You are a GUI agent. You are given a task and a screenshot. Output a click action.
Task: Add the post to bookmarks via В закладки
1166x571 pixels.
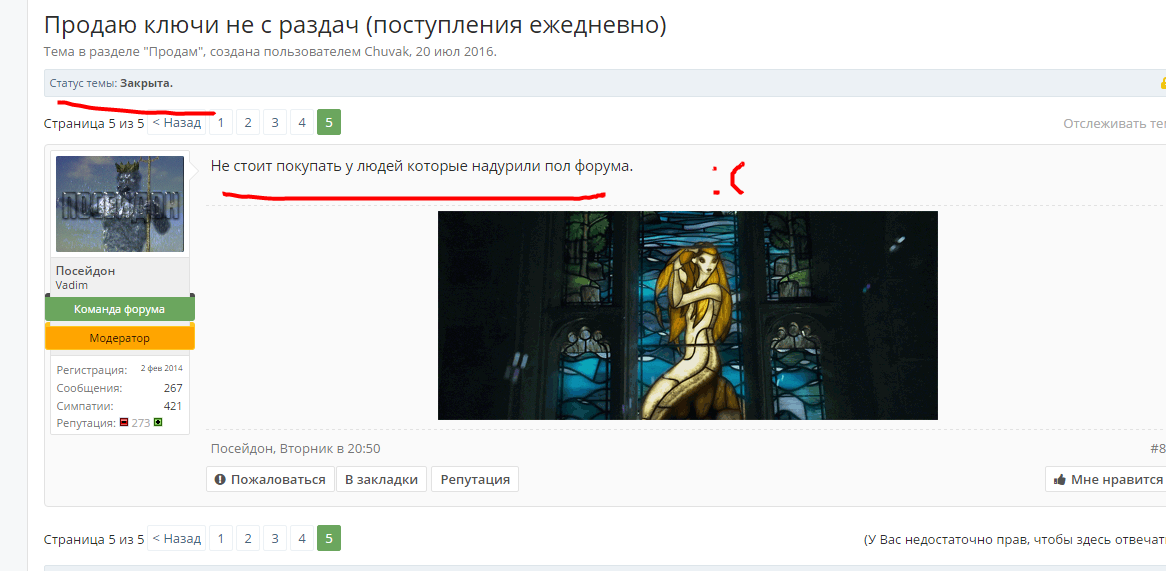click(381, 480)
